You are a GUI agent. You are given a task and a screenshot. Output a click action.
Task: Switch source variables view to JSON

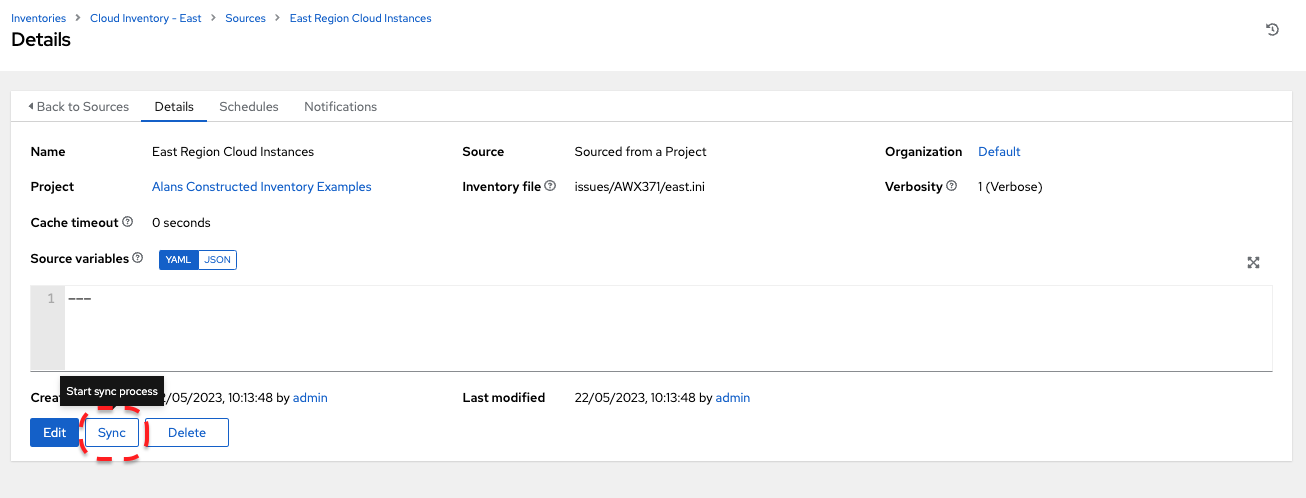point(217,260)
